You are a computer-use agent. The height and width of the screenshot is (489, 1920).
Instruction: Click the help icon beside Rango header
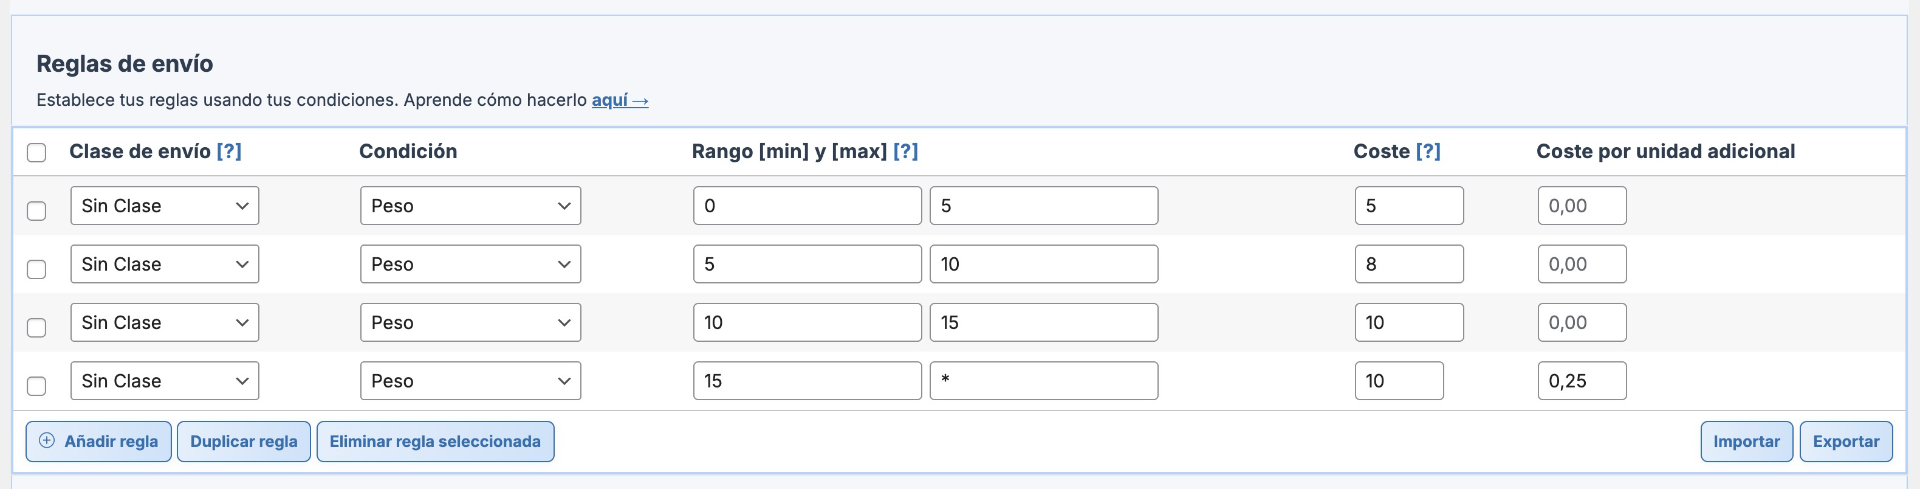pos(905,152)
